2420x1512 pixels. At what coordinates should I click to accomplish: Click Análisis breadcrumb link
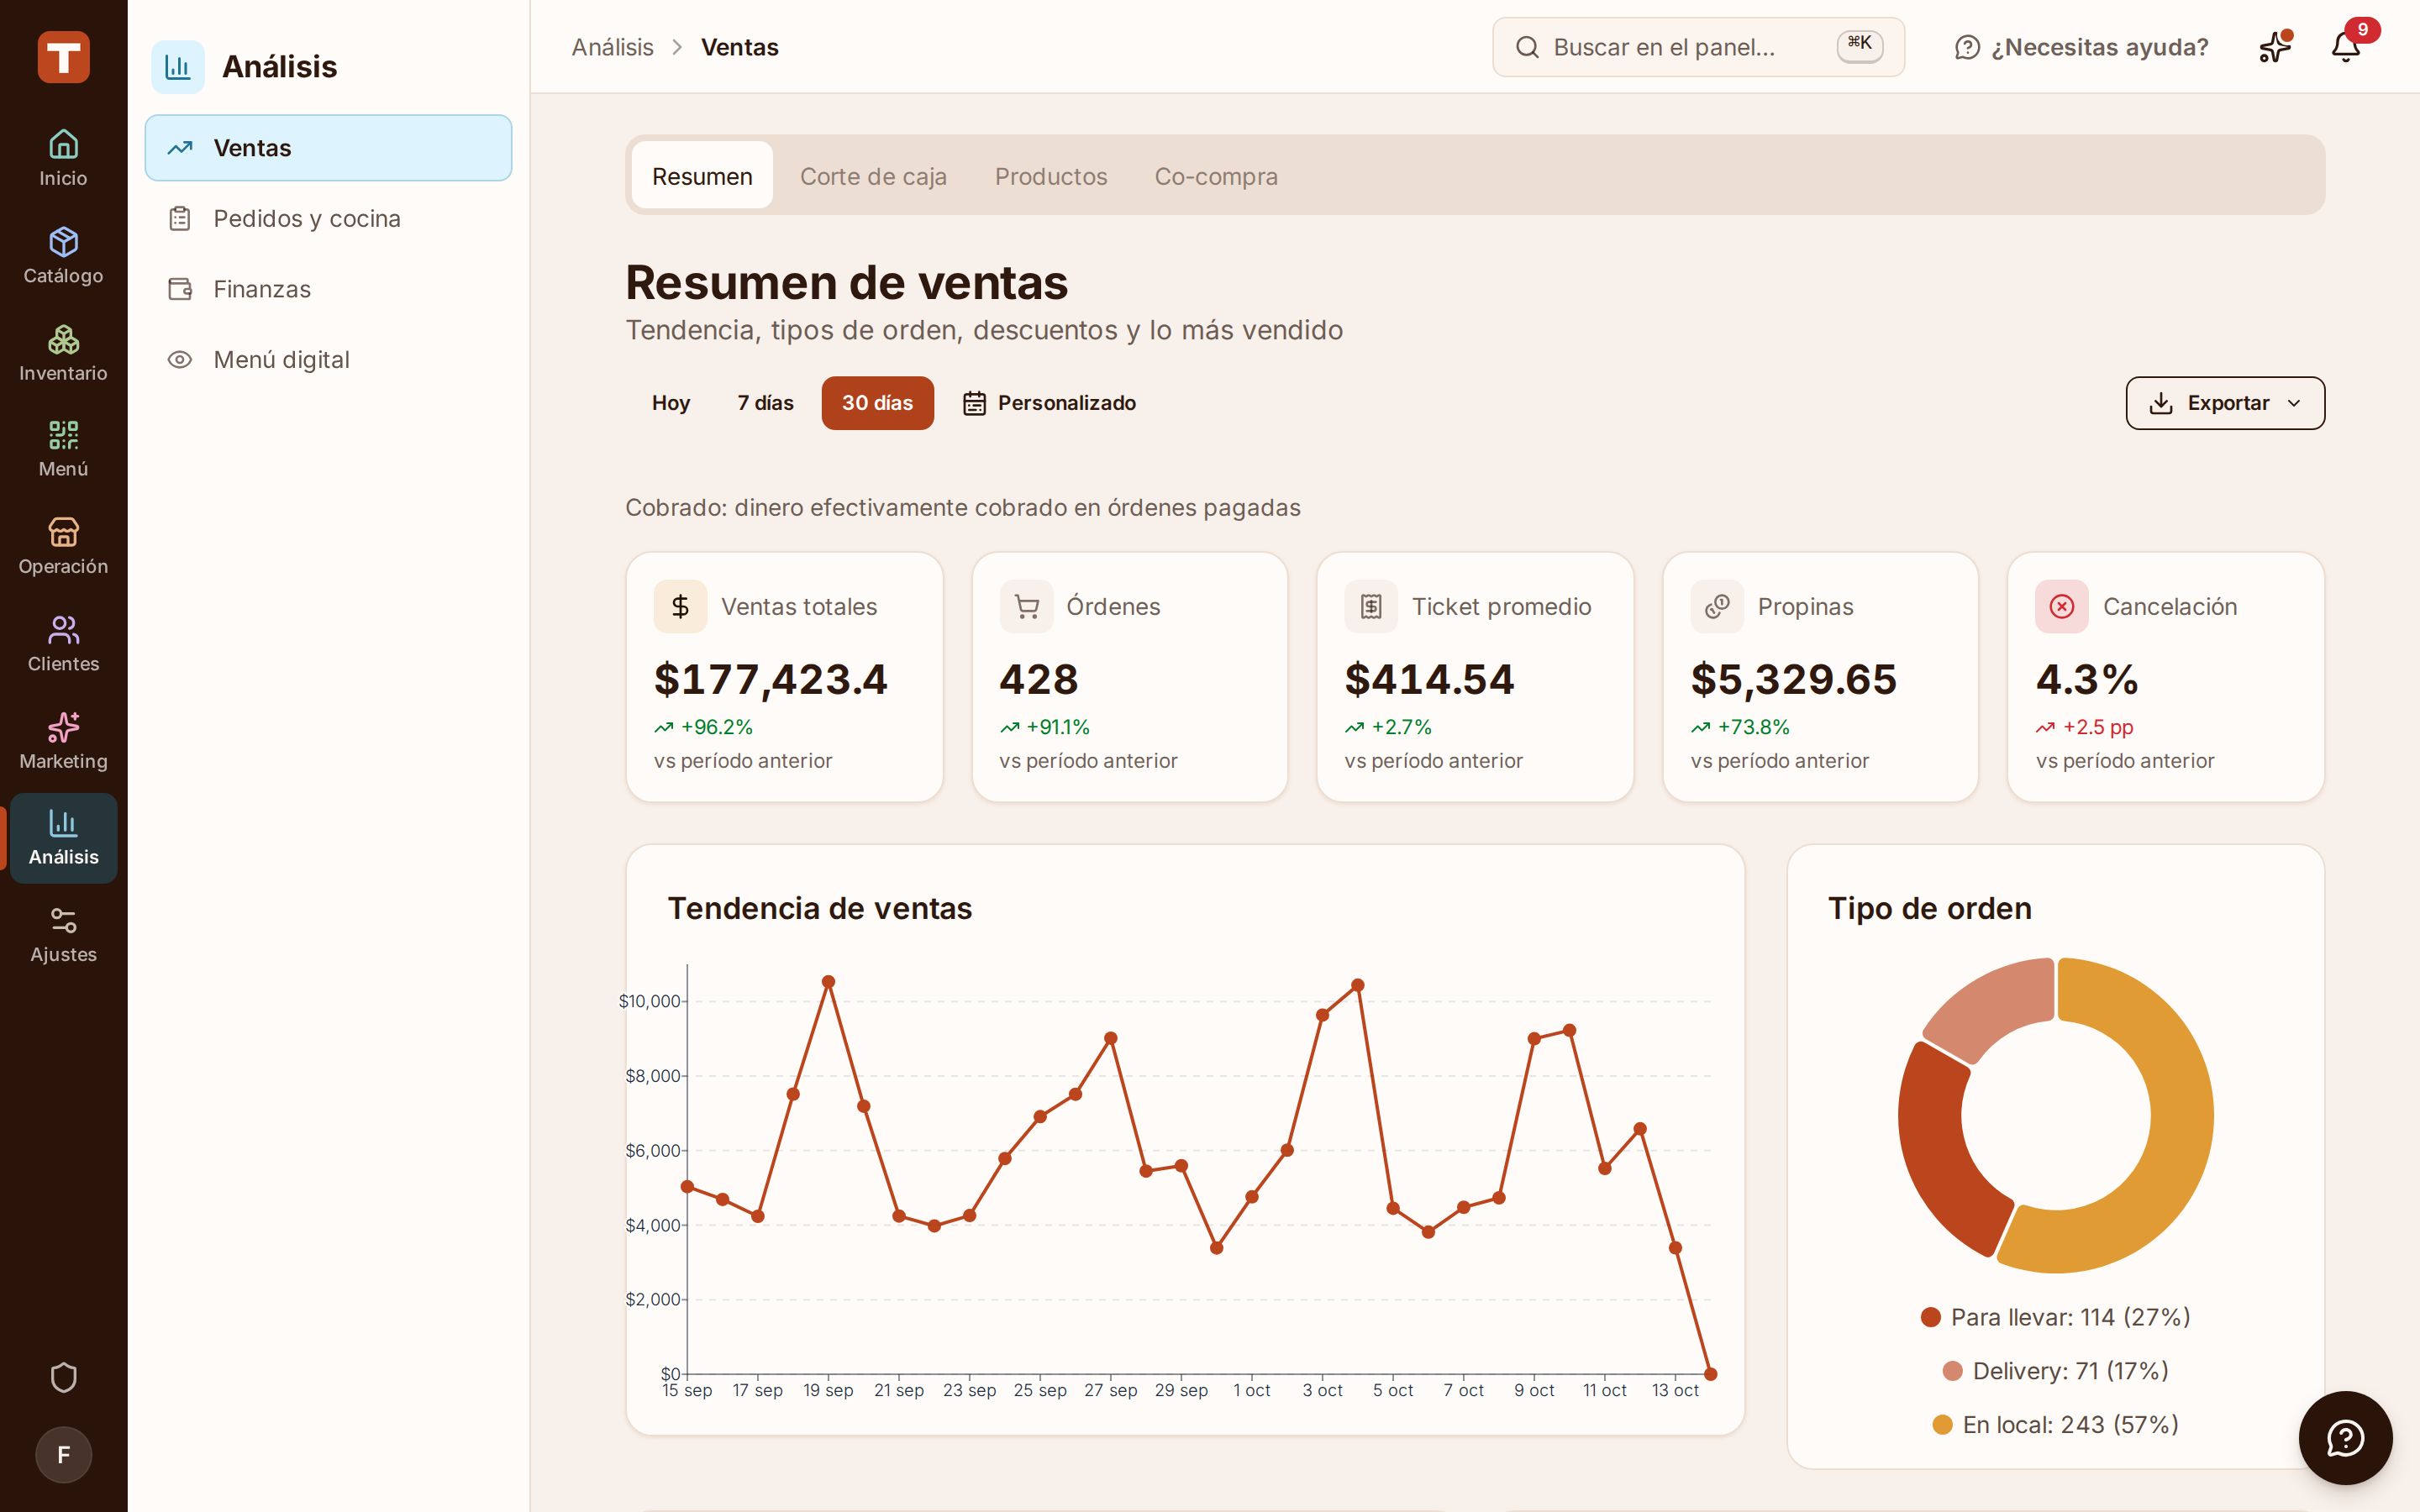(x=612, y=47)
